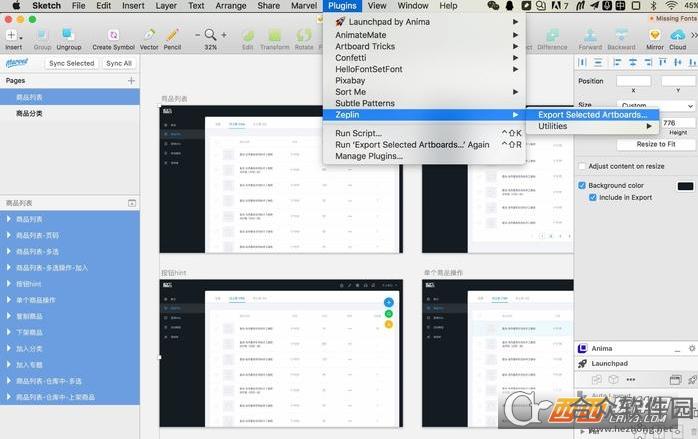Add a new page with plus icon
The width and height of the screenshot is (698, 439).
click(131, 81)
